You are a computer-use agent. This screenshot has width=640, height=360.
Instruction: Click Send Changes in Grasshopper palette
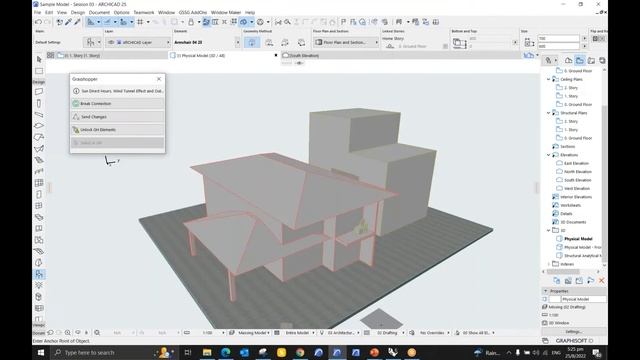click(118, 117)
